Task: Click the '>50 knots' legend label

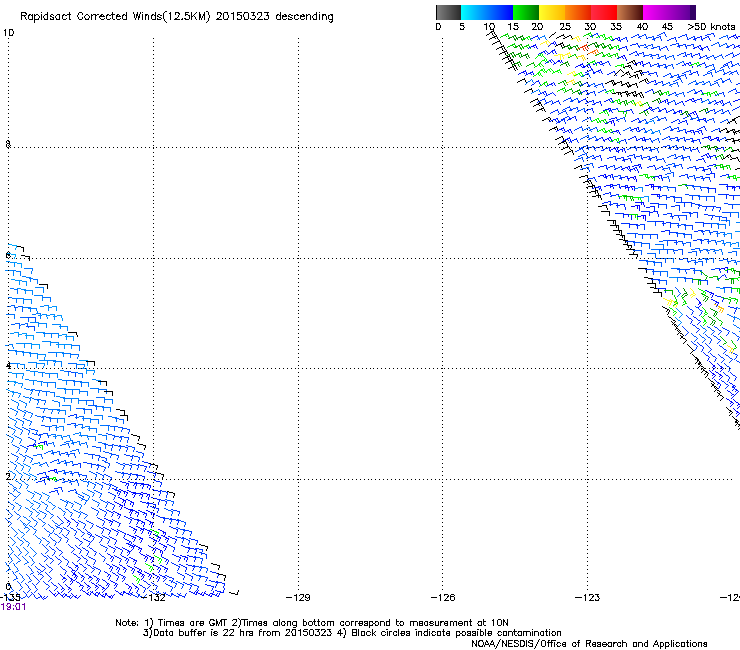Action: [x=712, y=27]
